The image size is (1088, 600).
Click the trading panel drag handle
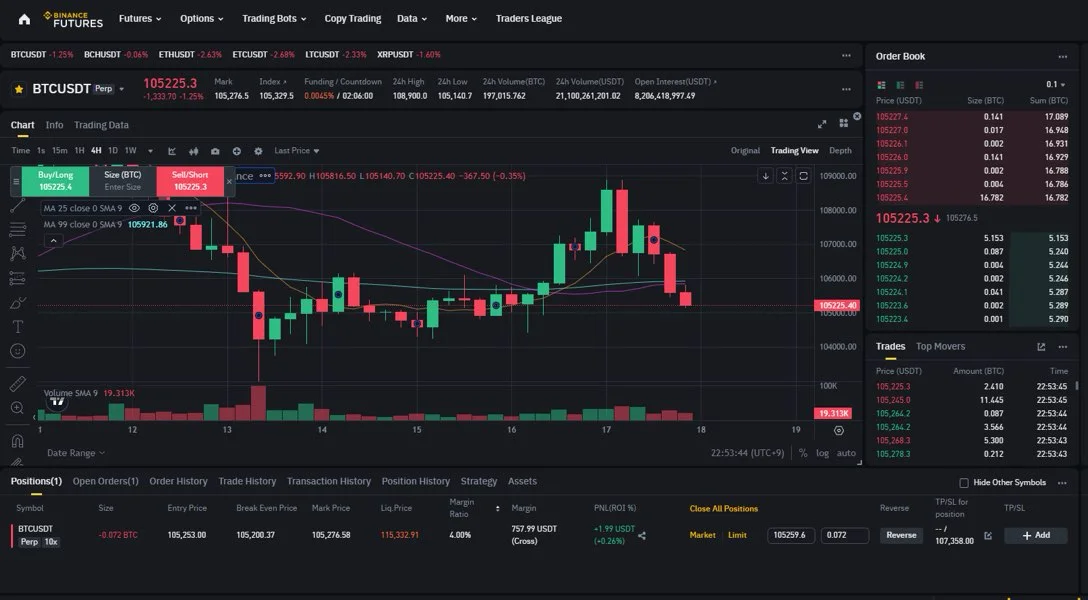(x=15, y=182)
